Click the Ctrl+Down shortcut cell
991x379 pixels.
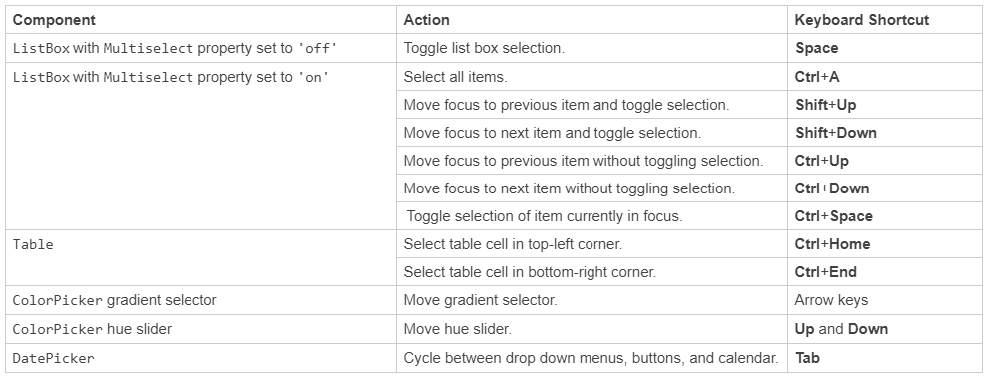click(885, 188)
